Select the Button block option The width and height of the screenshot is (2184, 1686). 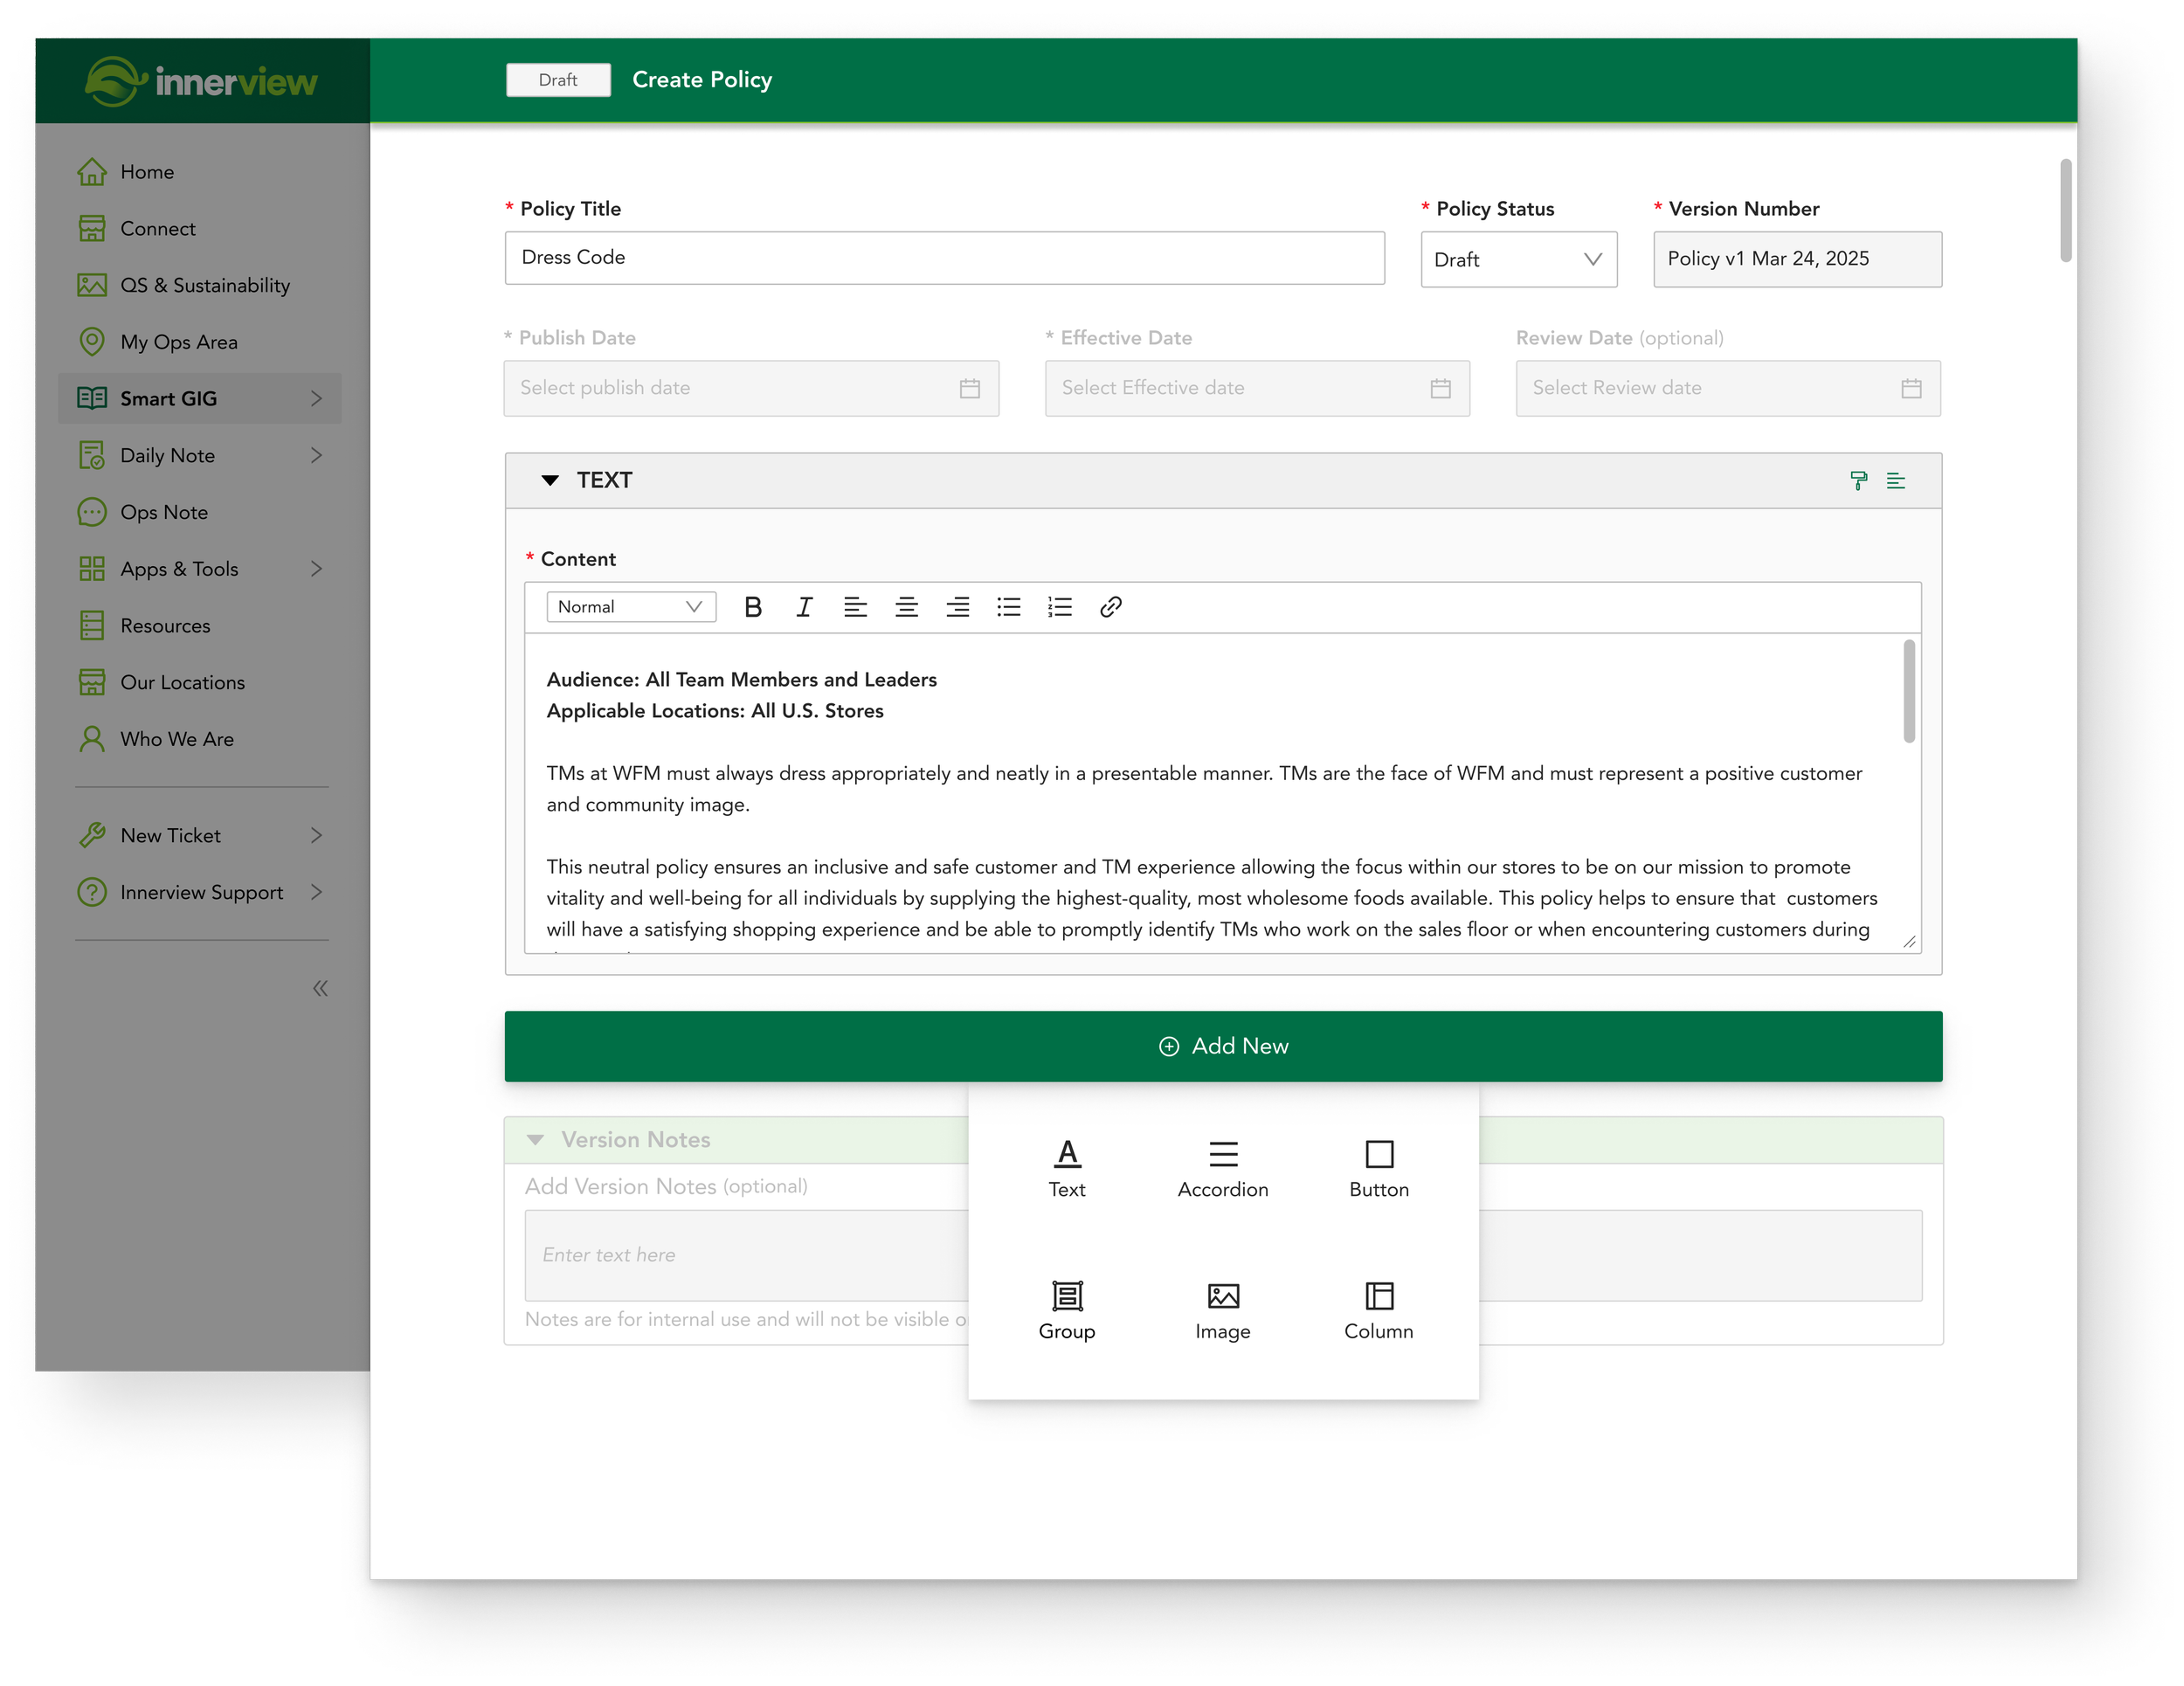(x=1379, y=1168)
